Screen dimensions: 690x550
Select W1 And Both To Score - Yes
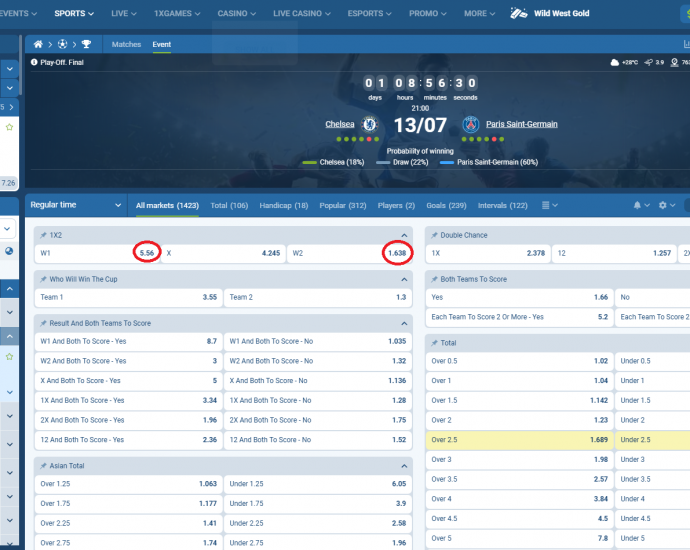pyautogui.click(x=128, y=341)
